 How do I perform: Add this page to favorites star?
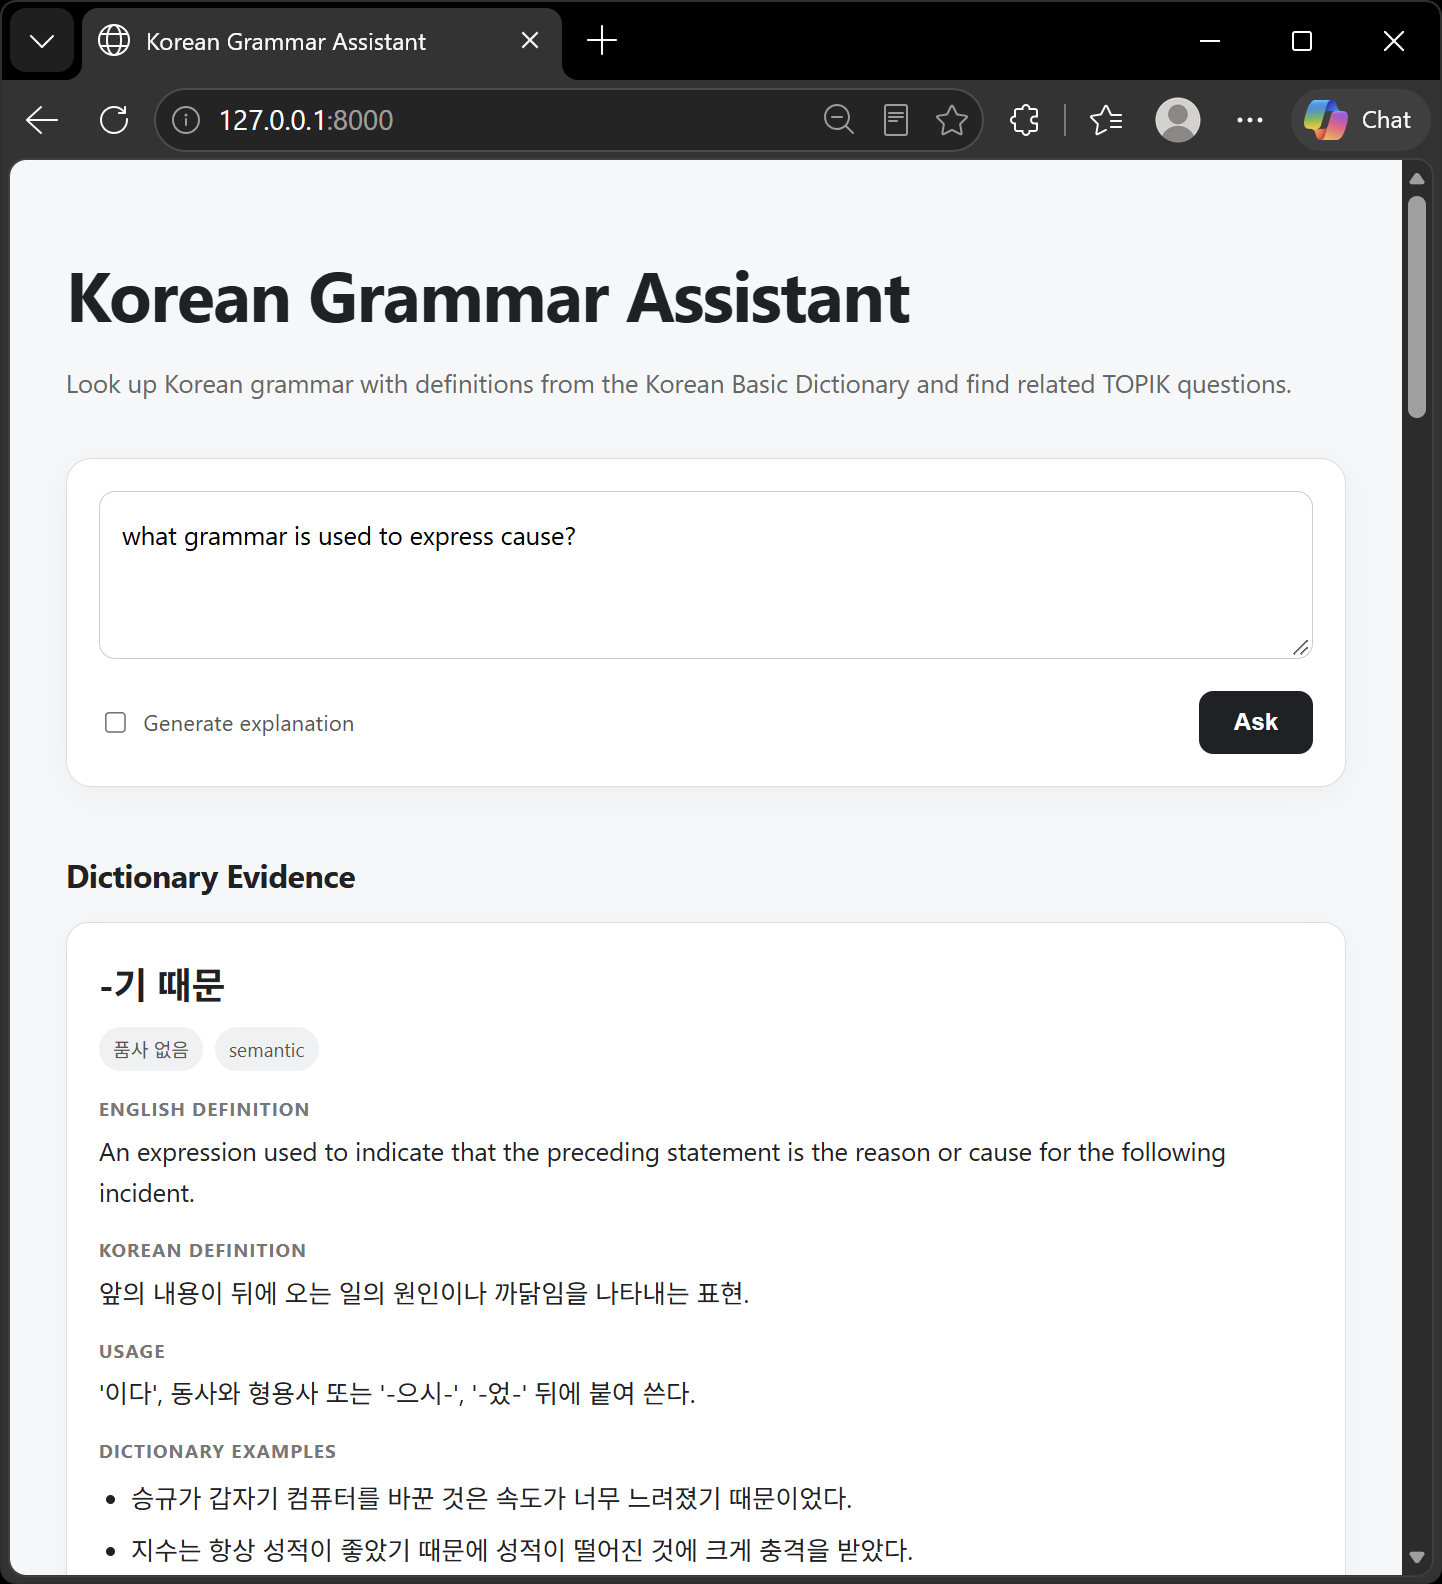coord(952,120)
